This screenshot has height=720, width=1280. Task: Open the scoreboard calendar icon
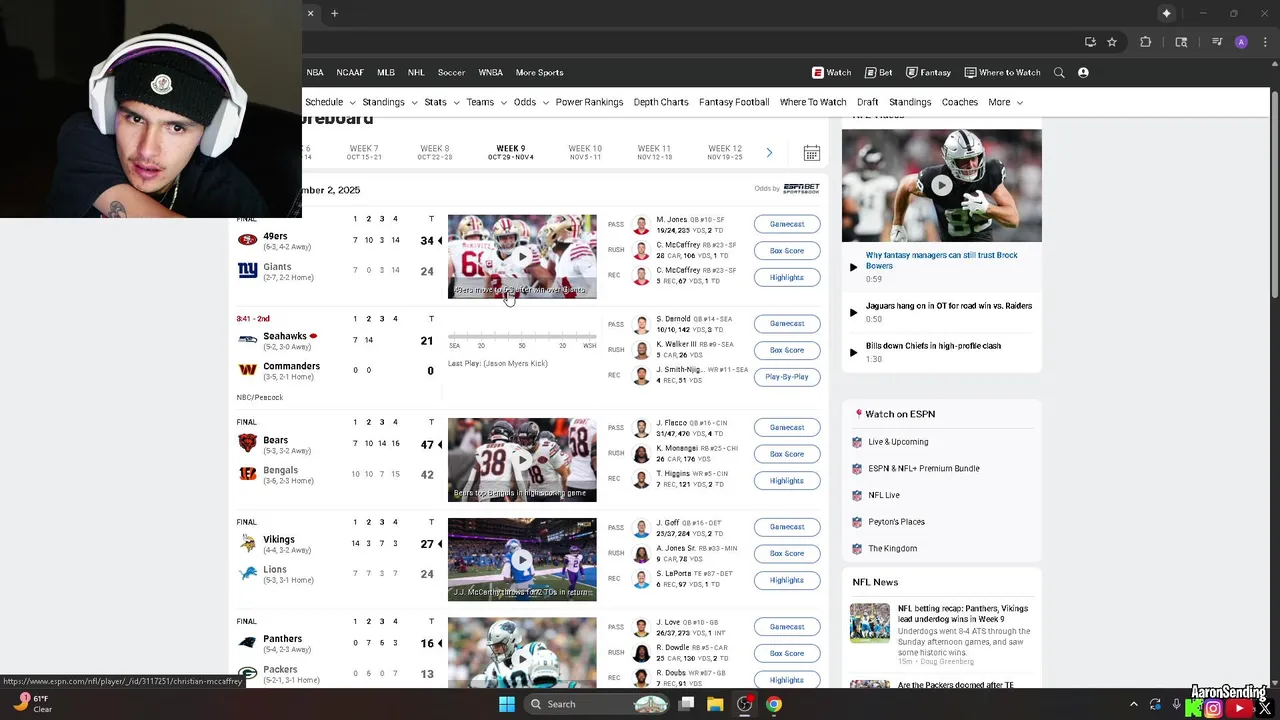tap(812, 153)
